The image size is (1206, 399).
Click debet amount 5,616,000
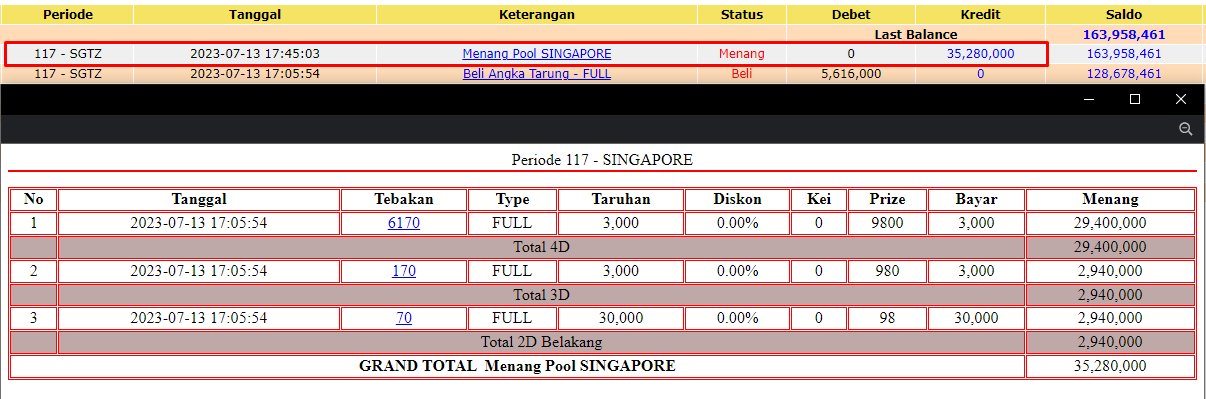851,74
